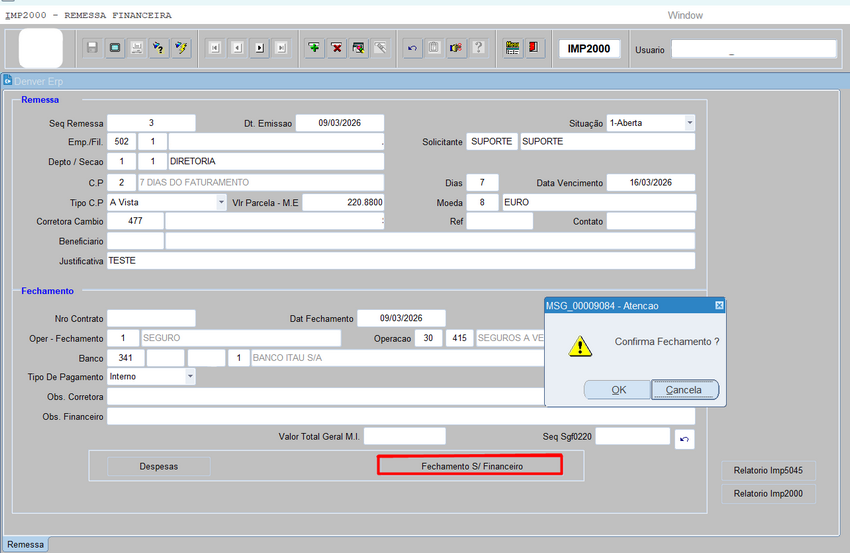Click the question mark help icon
This screenshot has width=850, height=553.
click(x=478, y=48)
